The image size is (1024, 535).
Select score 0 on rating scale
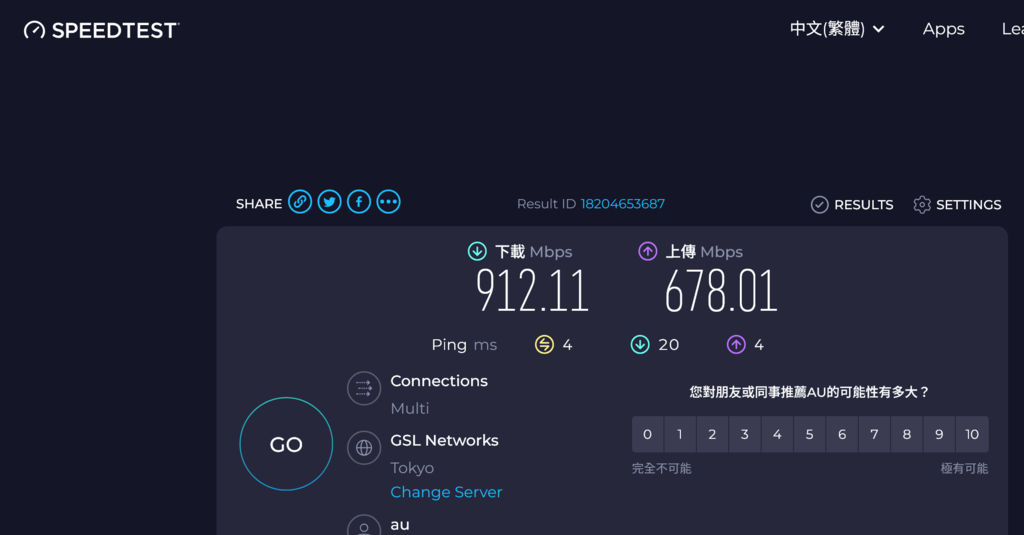tap(647, 434)
